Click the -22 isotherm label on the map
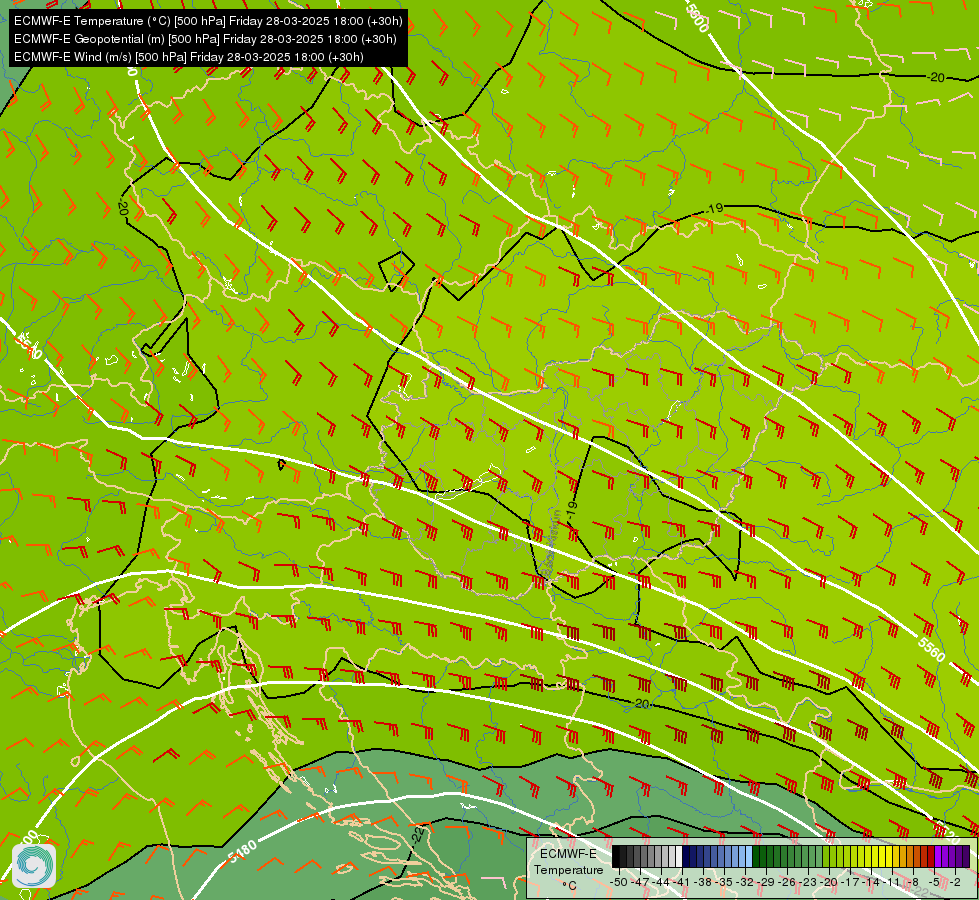Screen dimensions: 979x900 (419, 834)
